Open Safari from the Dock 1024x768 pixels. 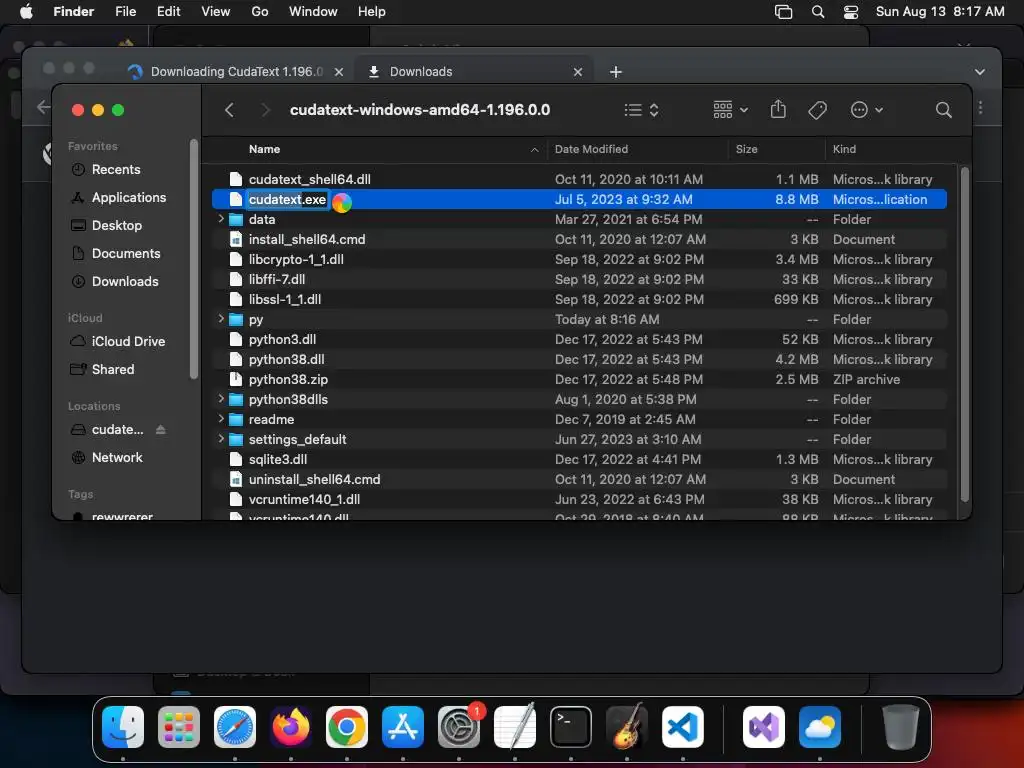click(x=234, y=727)
